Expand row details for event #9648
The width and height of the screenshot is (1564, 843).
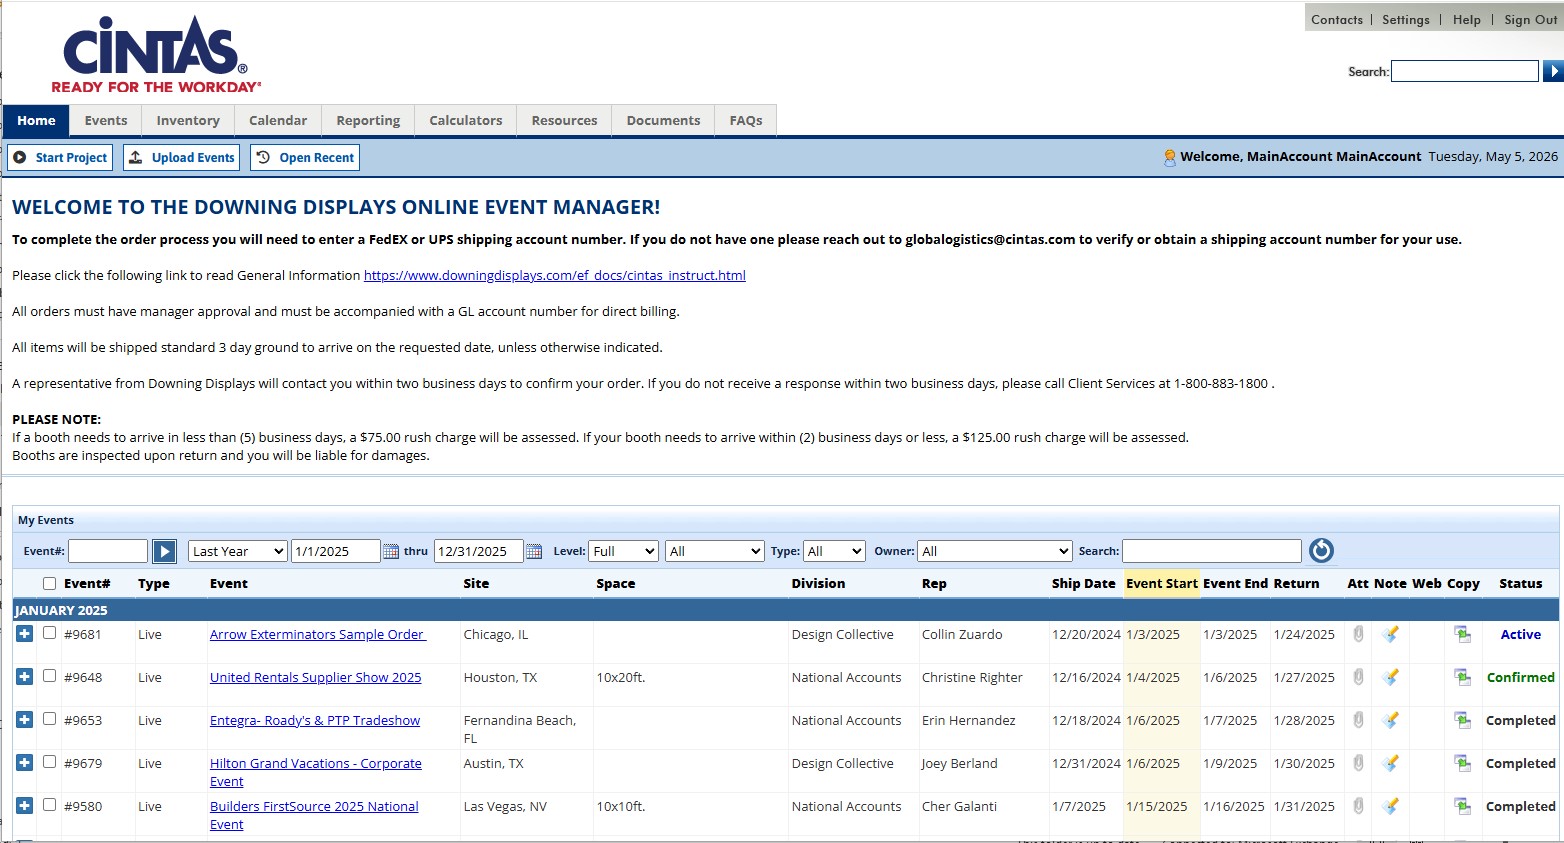[x=25, y=676]
